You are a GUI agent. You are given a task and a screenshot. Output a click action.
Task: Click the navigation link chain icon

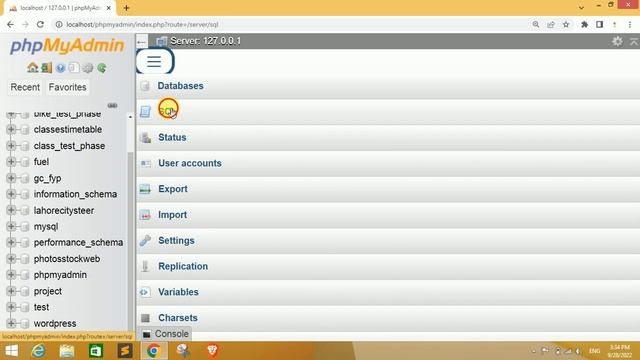[x=112, y=105]
